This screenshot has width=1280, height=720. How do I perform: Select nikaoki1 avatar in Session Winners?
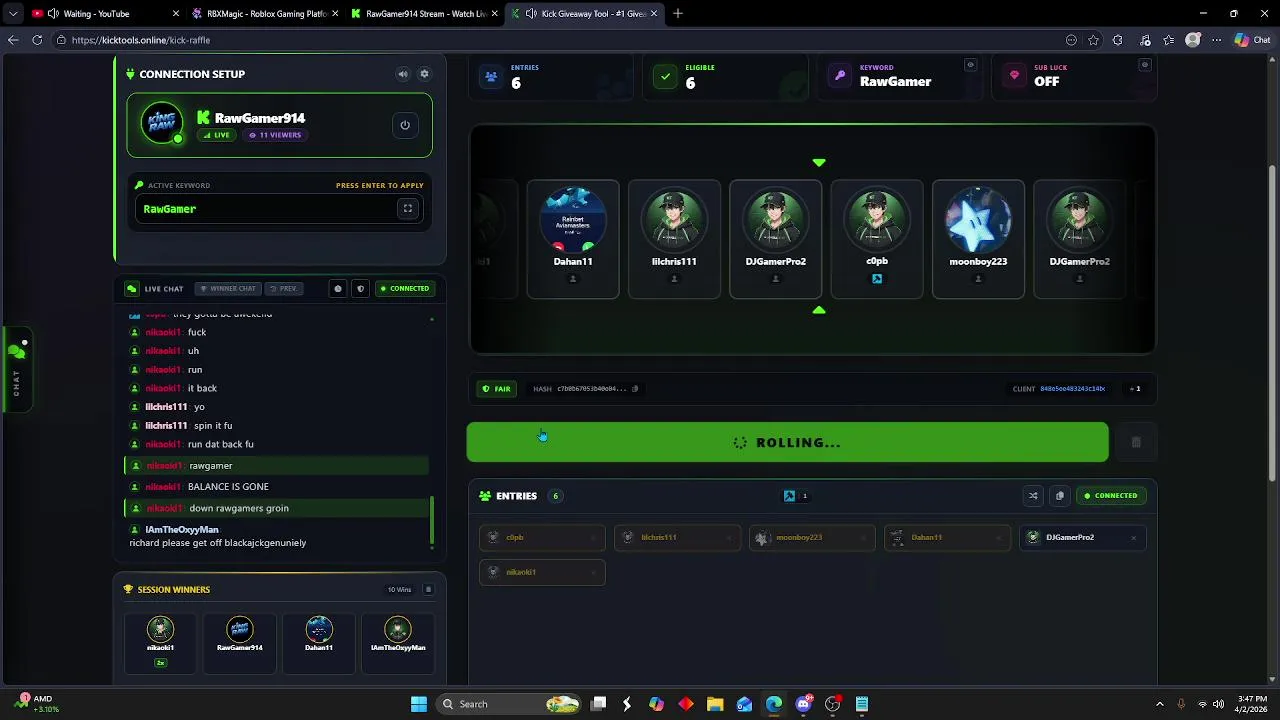coord(160,629)
